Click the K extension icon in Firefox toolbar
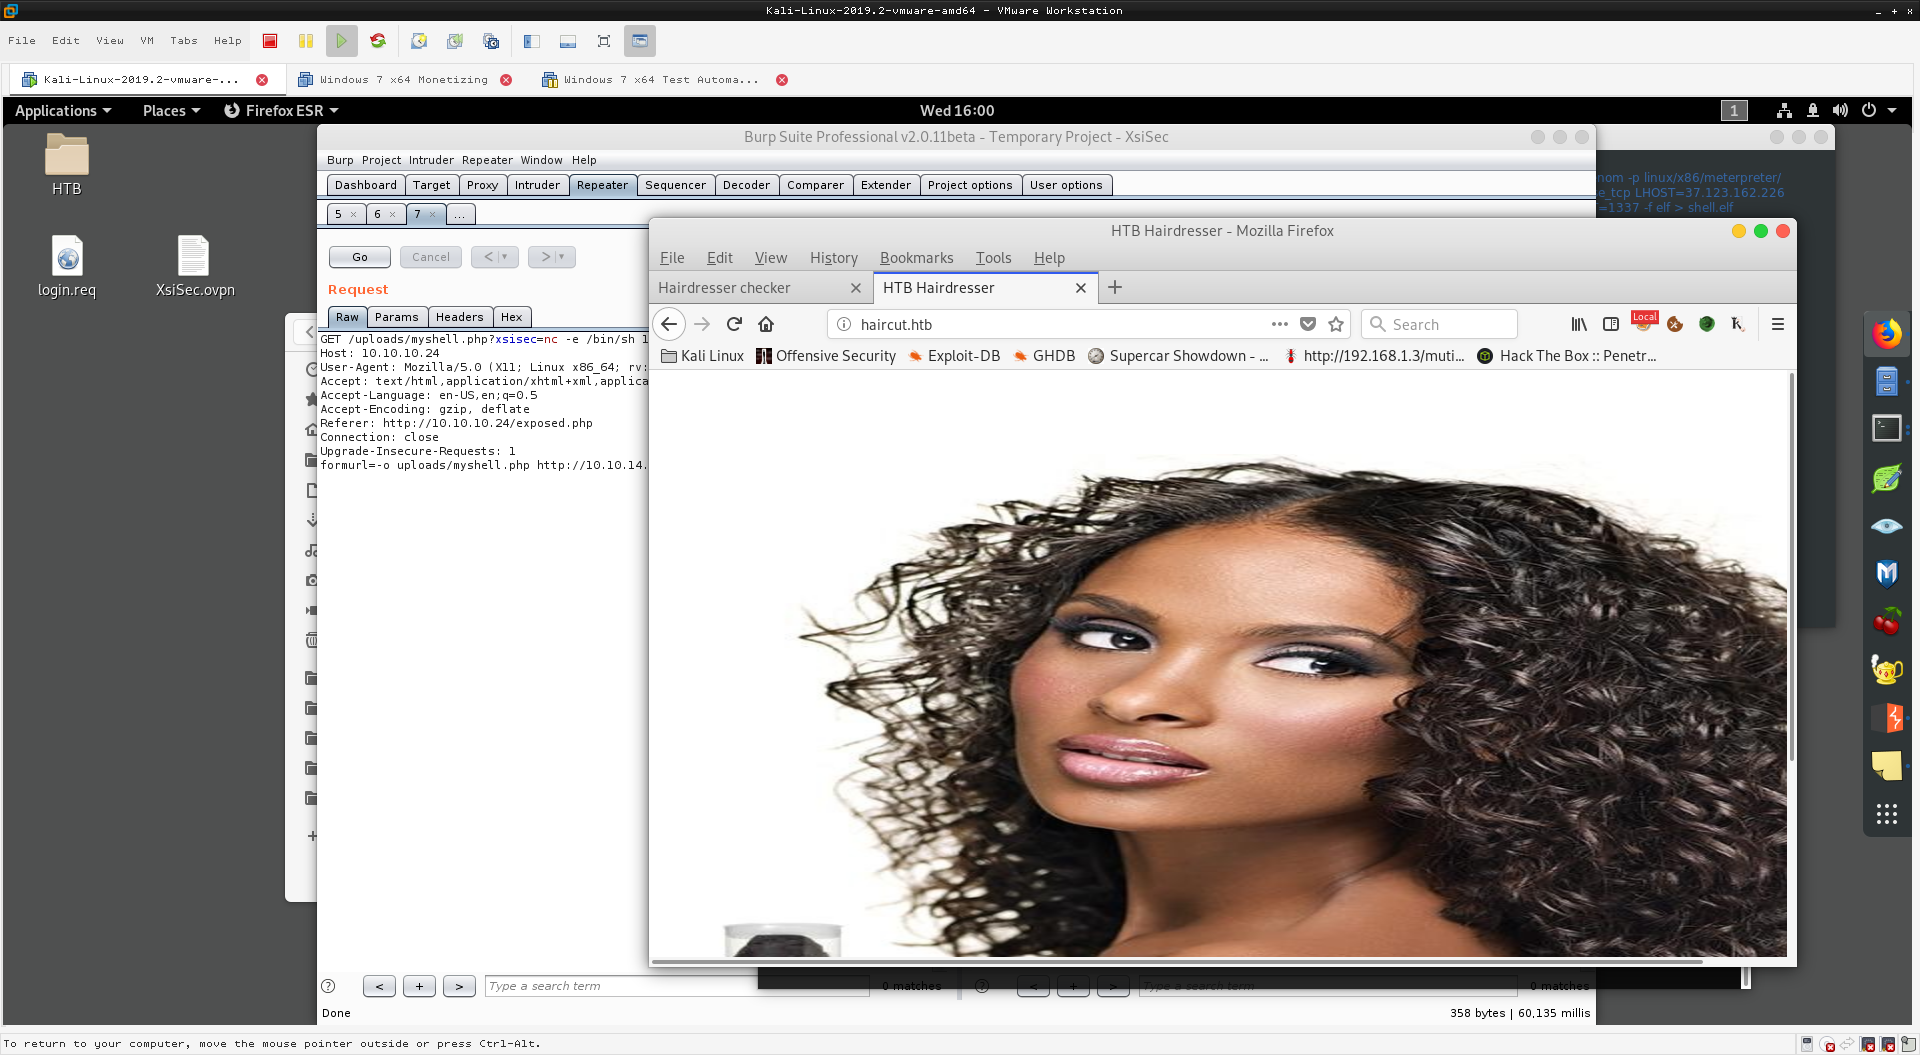The width and height of the screenshot is (1920, 1055). pos(1738,324)
